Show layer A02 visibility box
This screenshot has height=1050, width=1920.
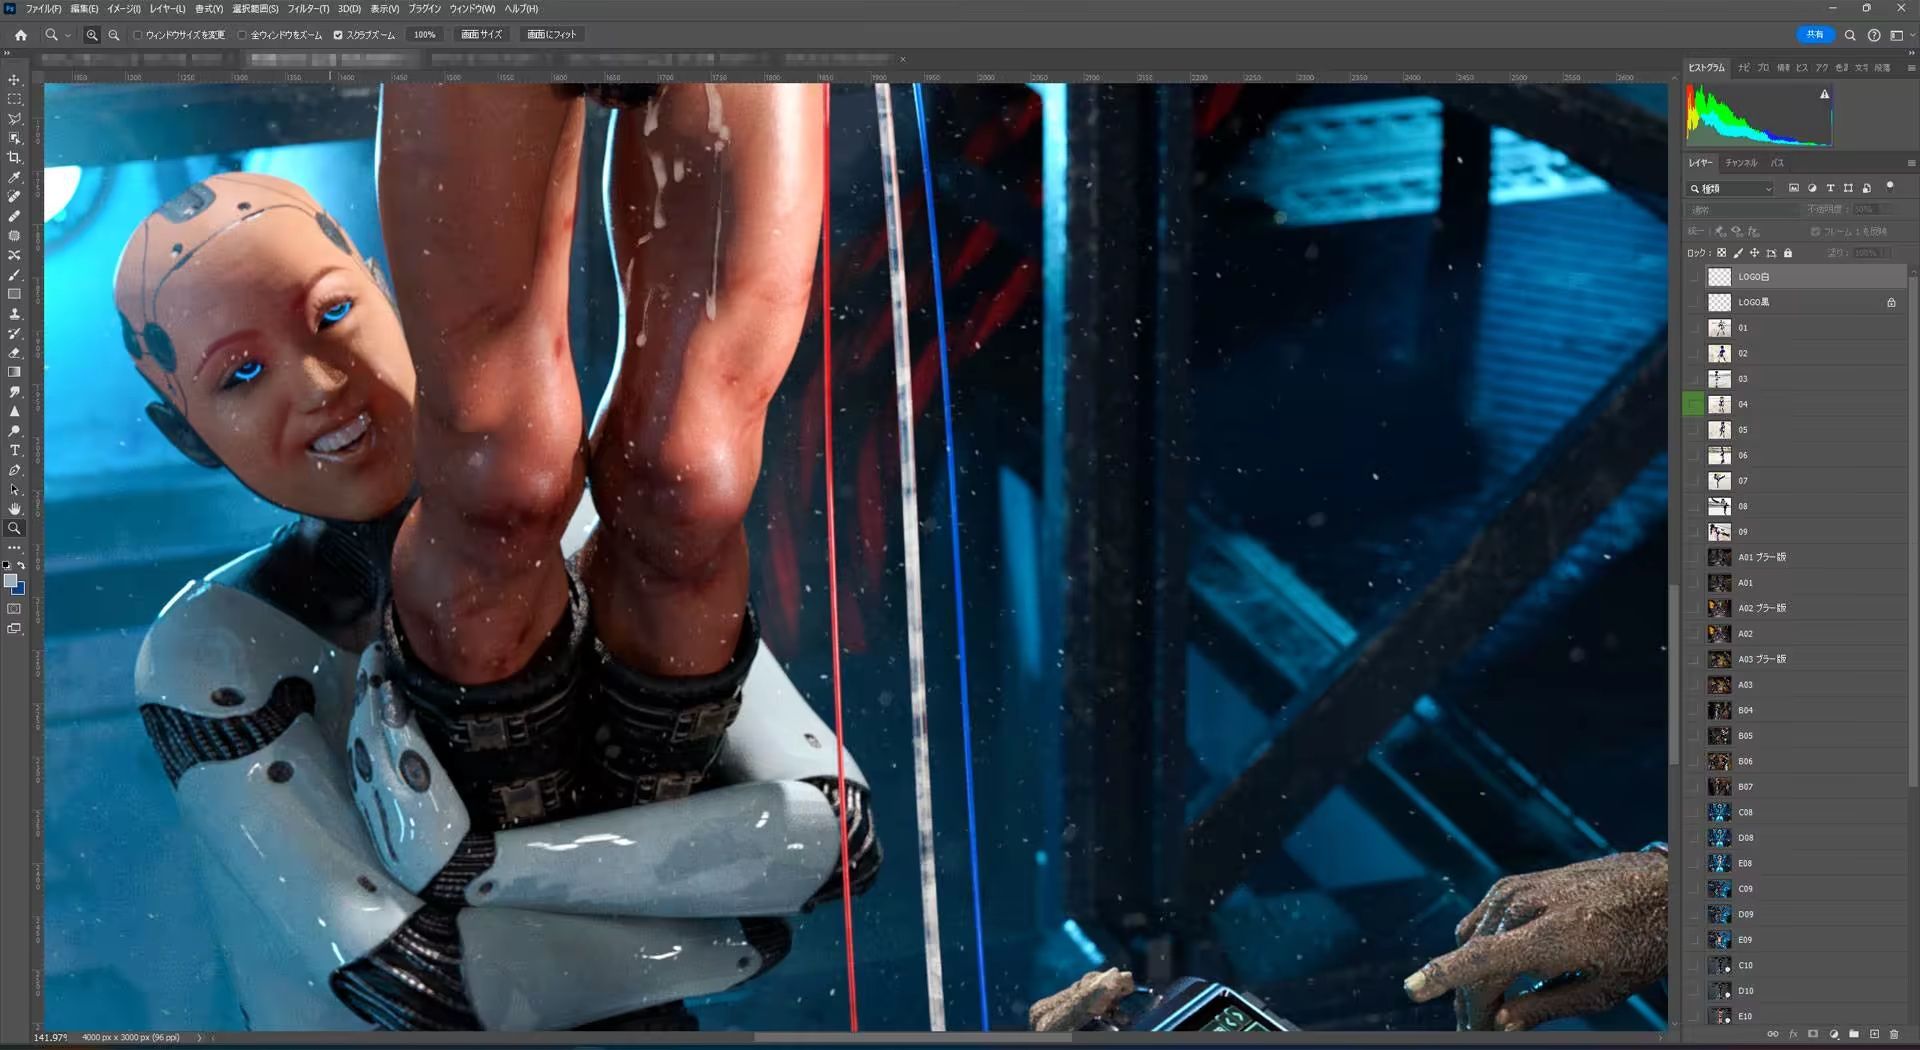pos(1693,634)
